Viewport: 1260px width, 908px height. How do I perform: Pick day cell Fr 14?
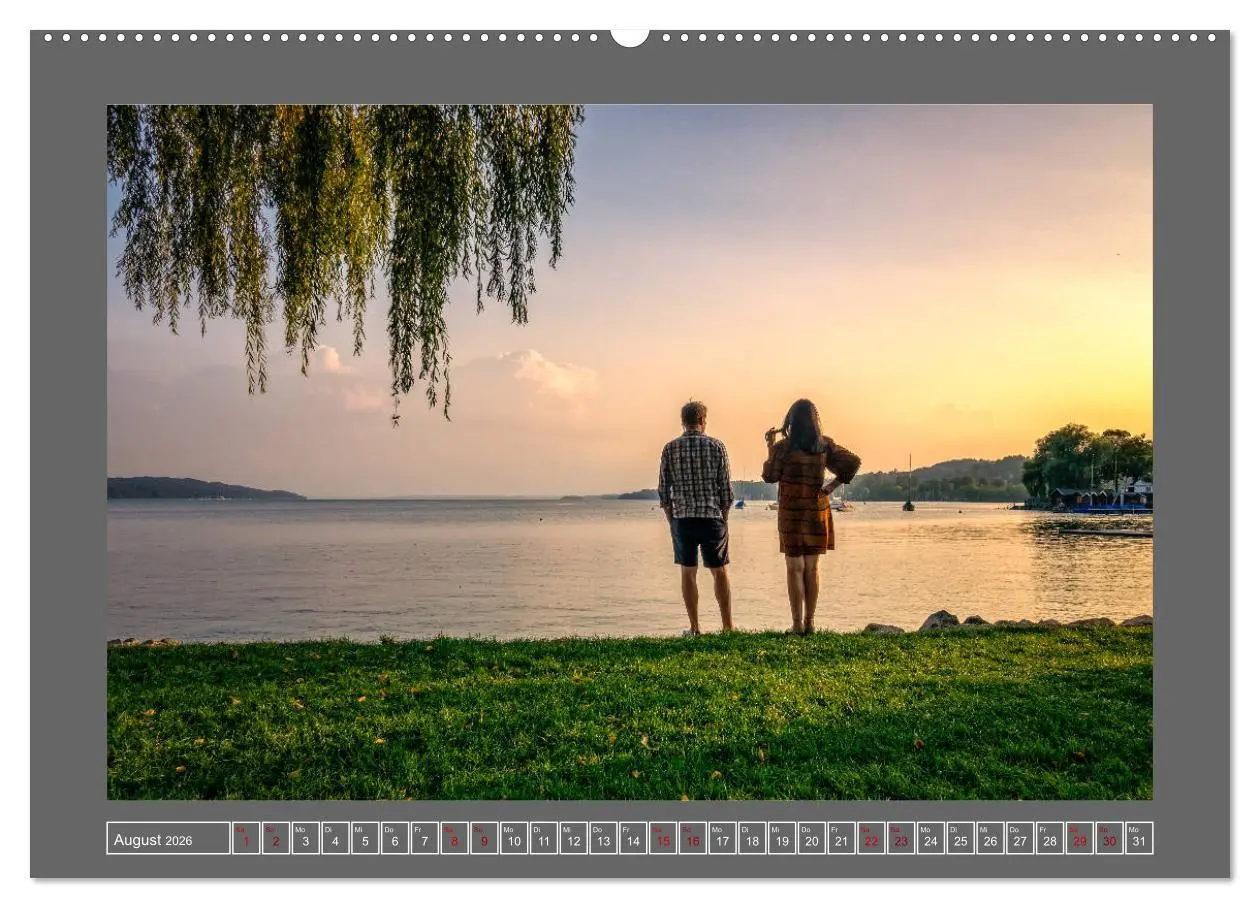tap(633, 838)
